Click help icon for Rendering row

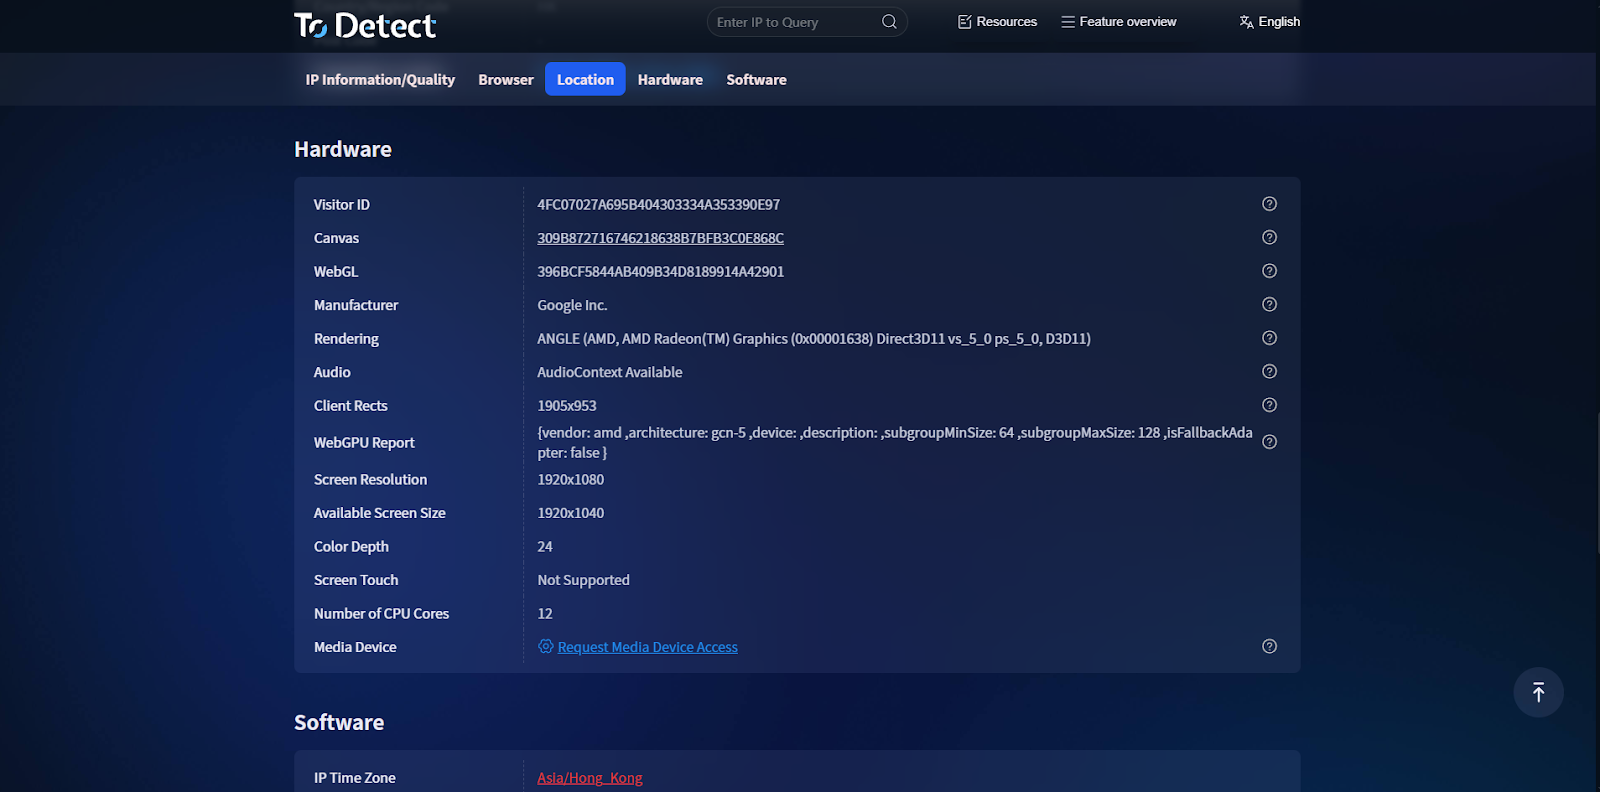tap(1269, 338)
